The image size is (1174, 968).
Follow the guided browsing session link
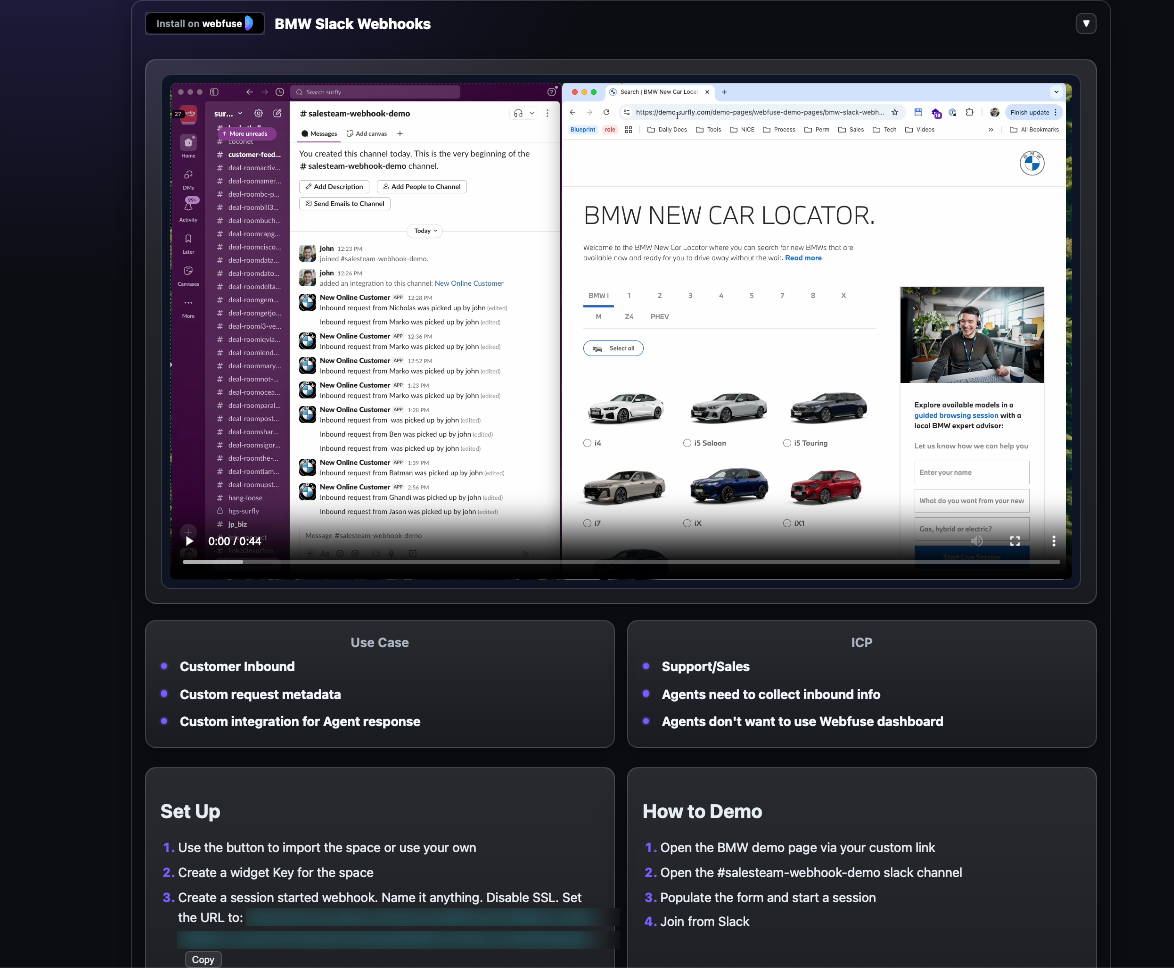coord(955,415)
